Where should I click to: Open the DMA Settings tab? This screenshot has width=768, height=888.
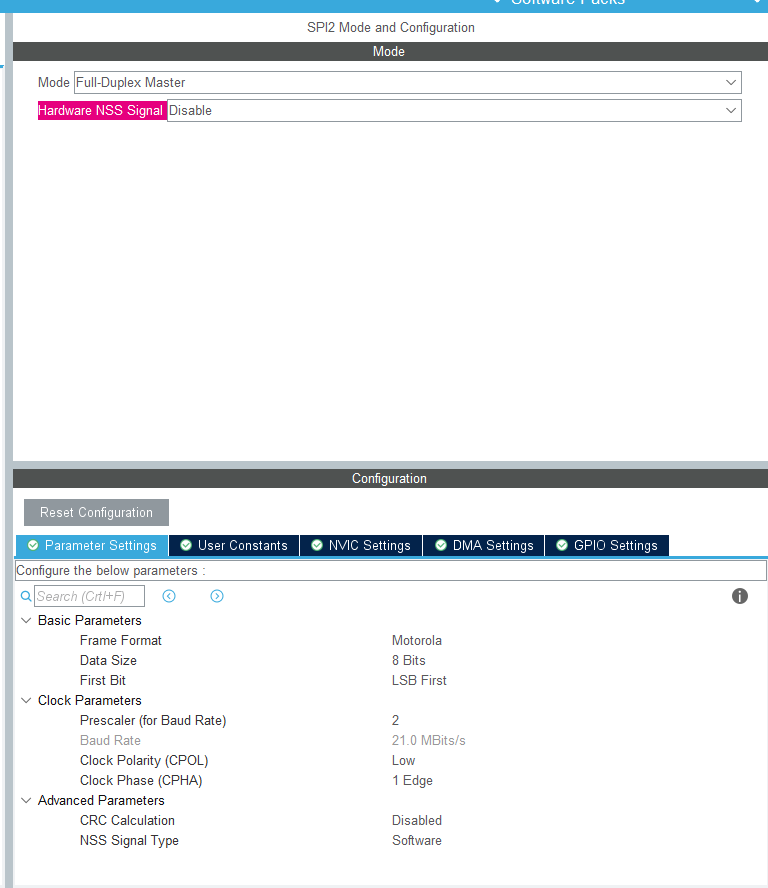[484, 545]
